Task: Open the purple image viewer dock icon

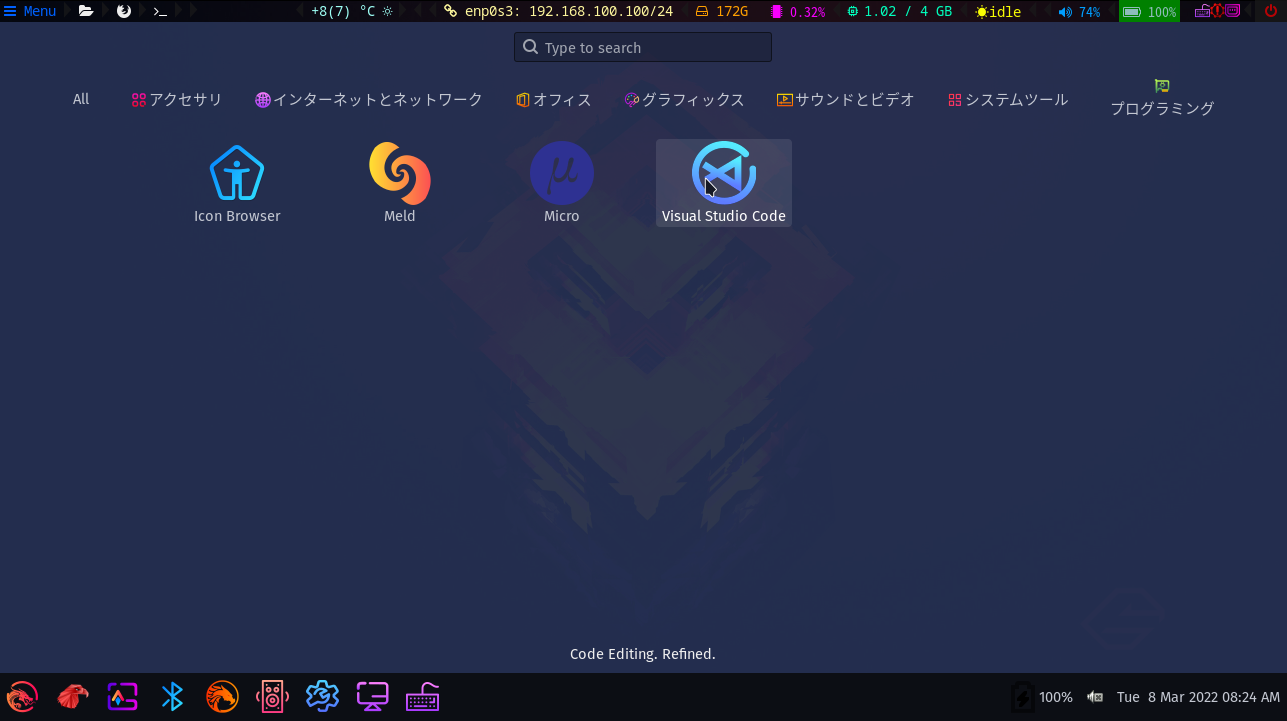Action: (x=122, y=696)
